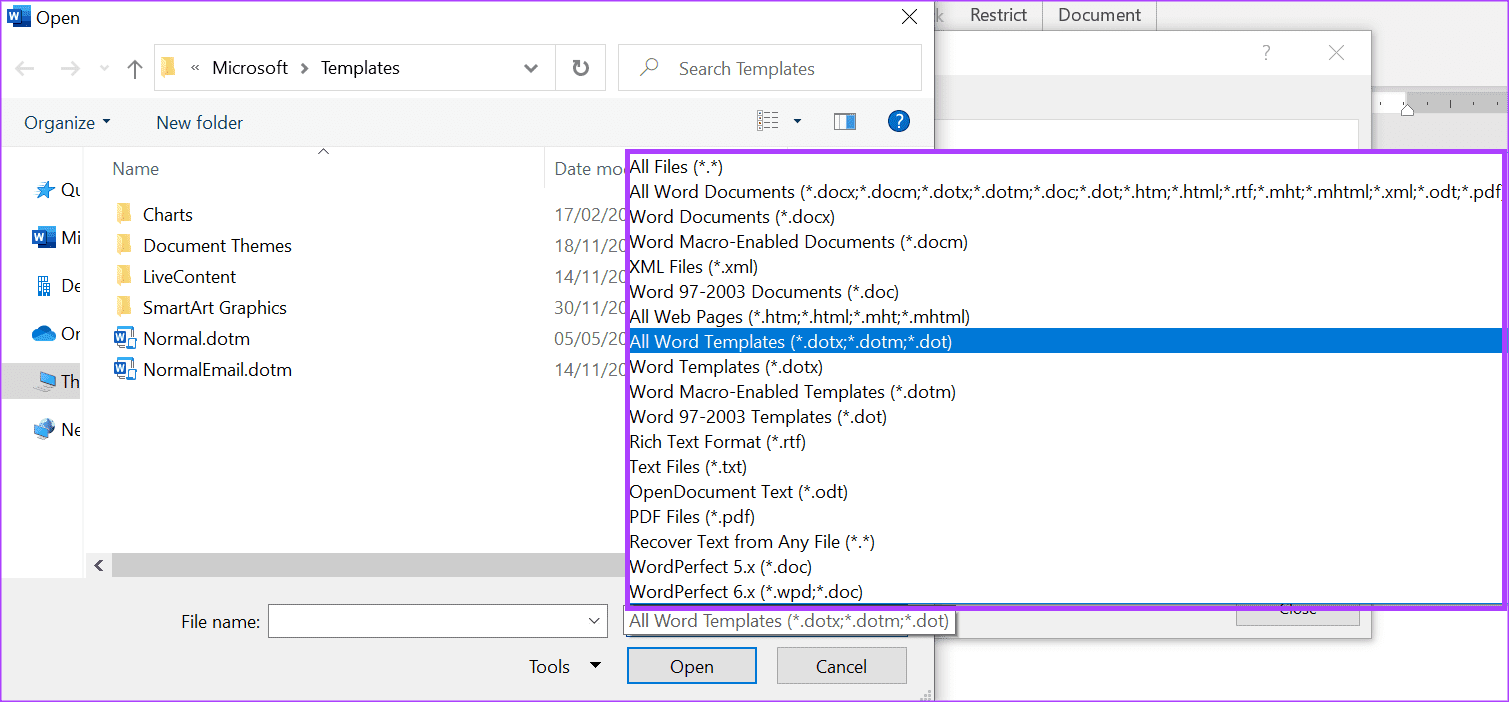Click the New folder button

[200, 122]
